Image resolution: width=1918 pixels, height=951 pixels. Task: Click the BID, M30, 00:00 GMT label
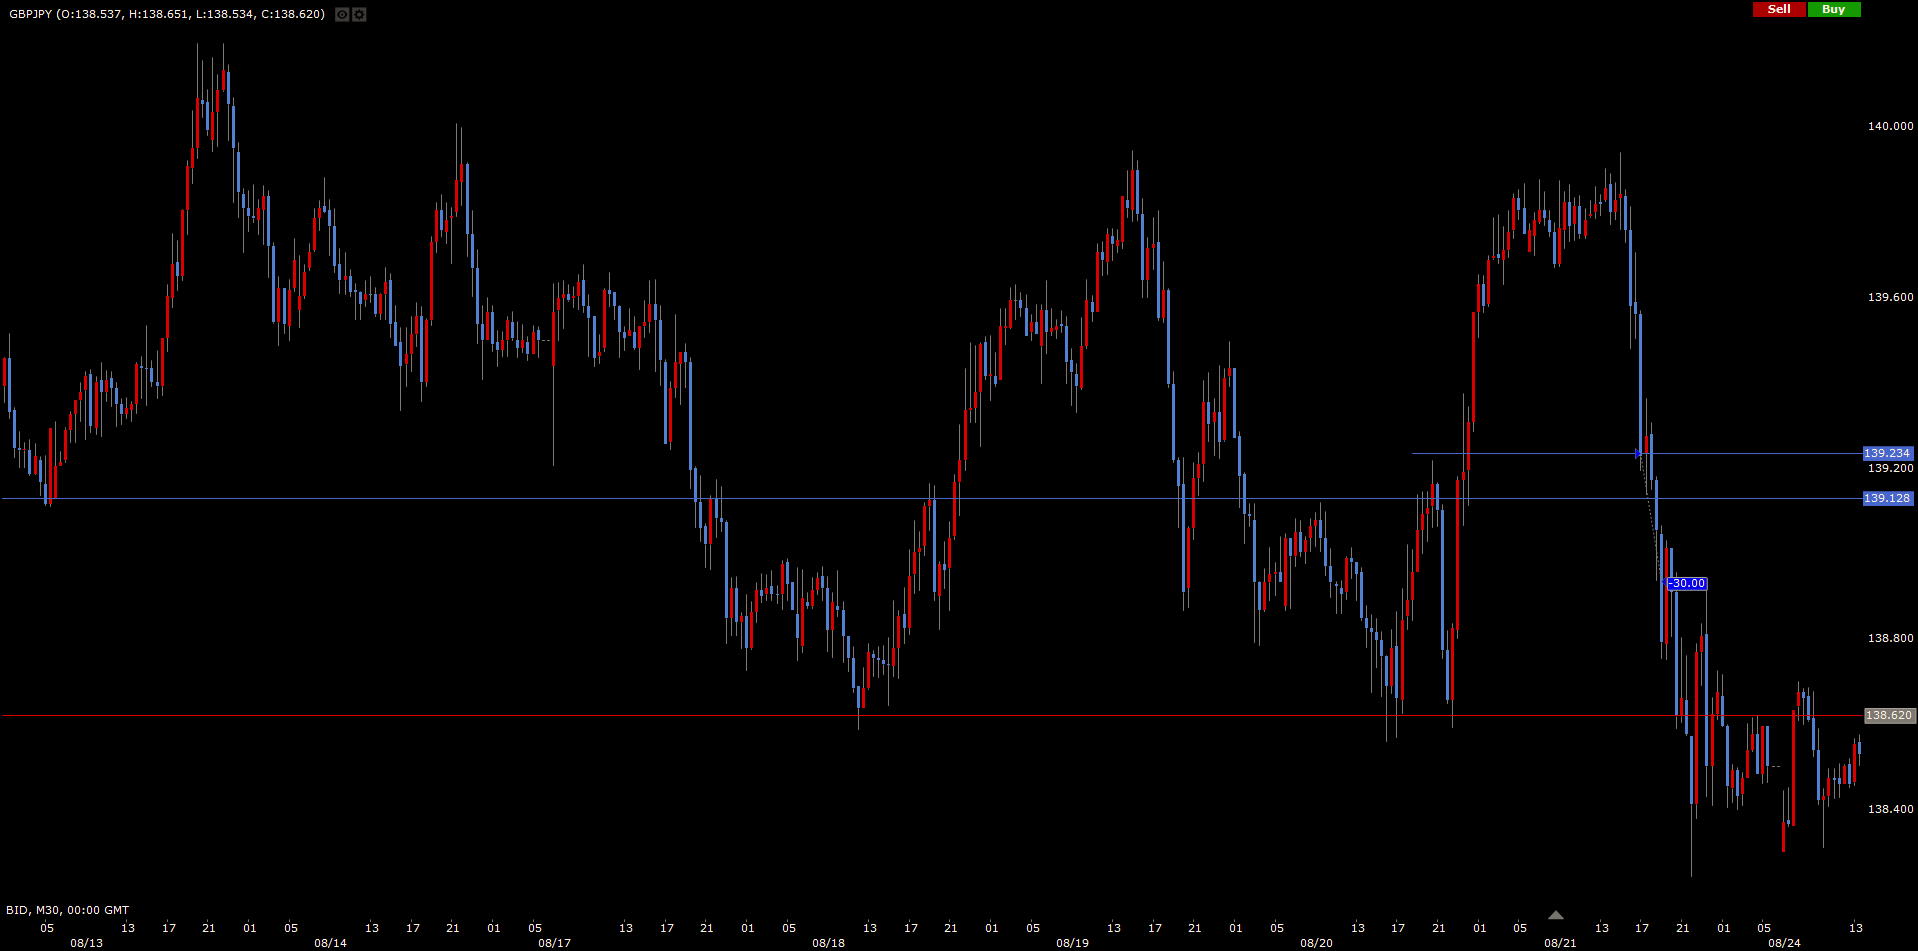point(68,910)
